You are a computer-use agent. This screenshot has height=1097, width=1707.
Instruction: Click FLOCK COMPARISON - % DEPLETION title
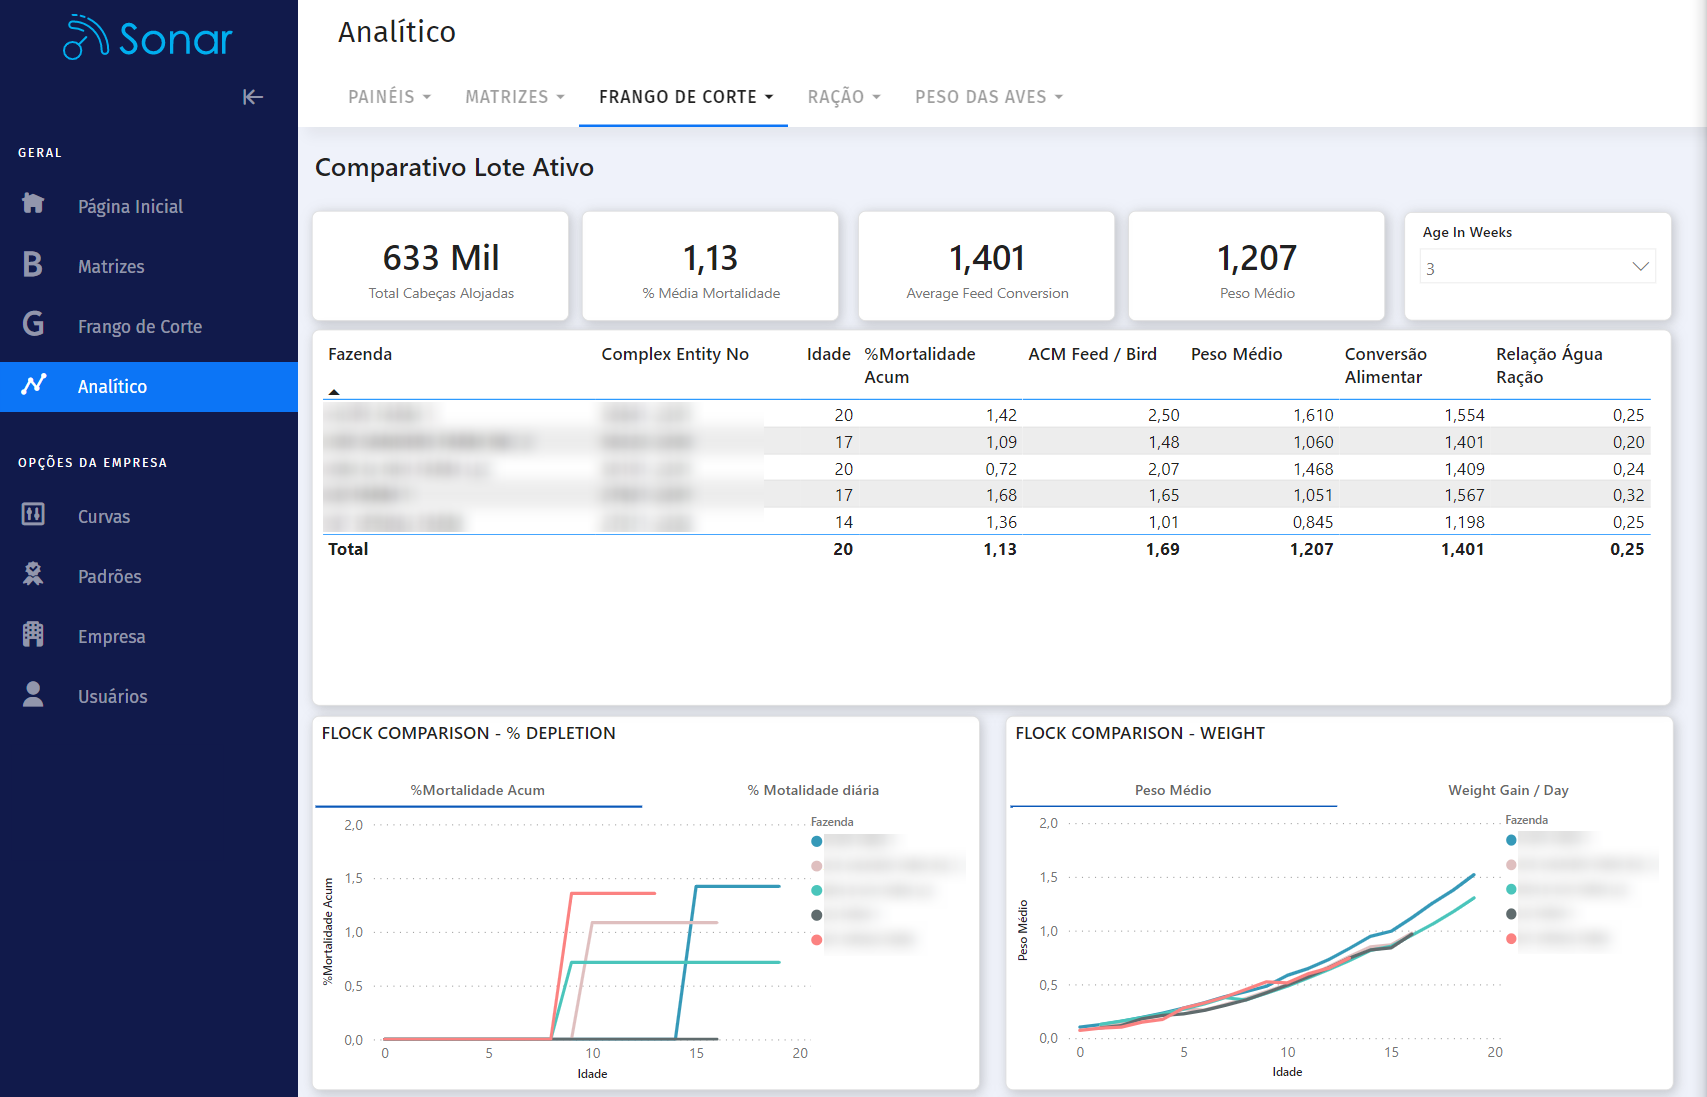tap(468, 733)
